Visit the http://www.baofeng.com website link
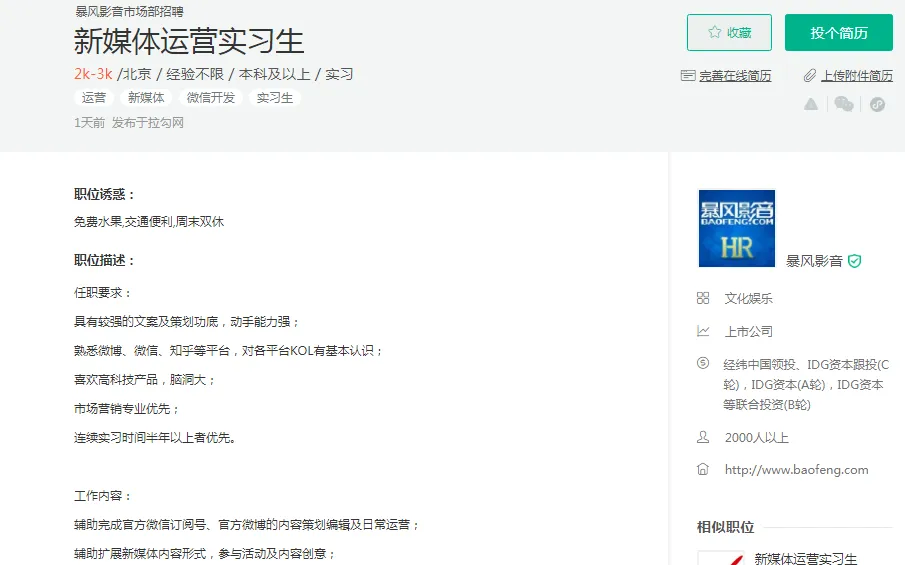Screen dimensions: 905x565 796,470
